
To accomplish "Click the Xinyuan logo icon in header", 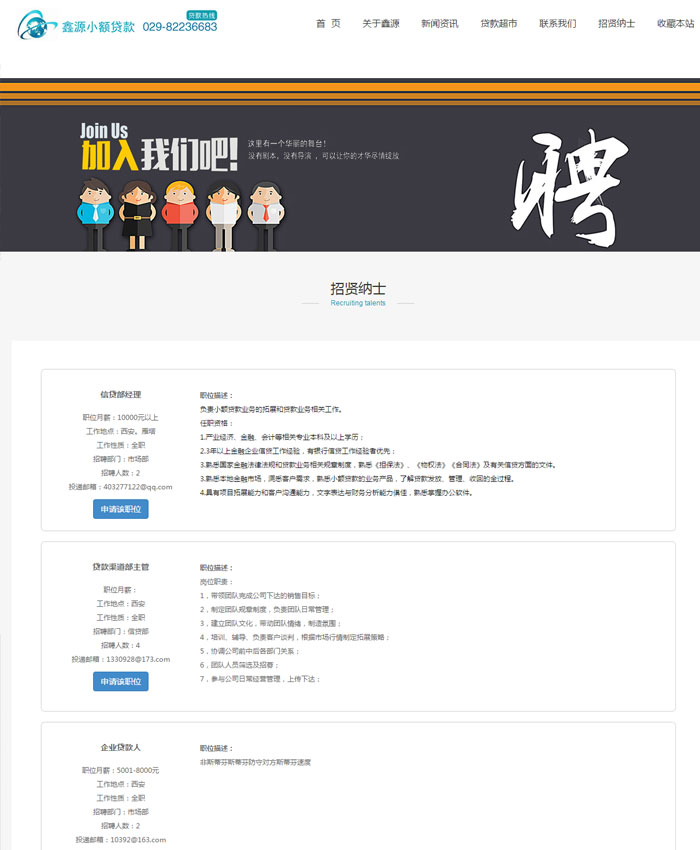I will click(36, 24).
